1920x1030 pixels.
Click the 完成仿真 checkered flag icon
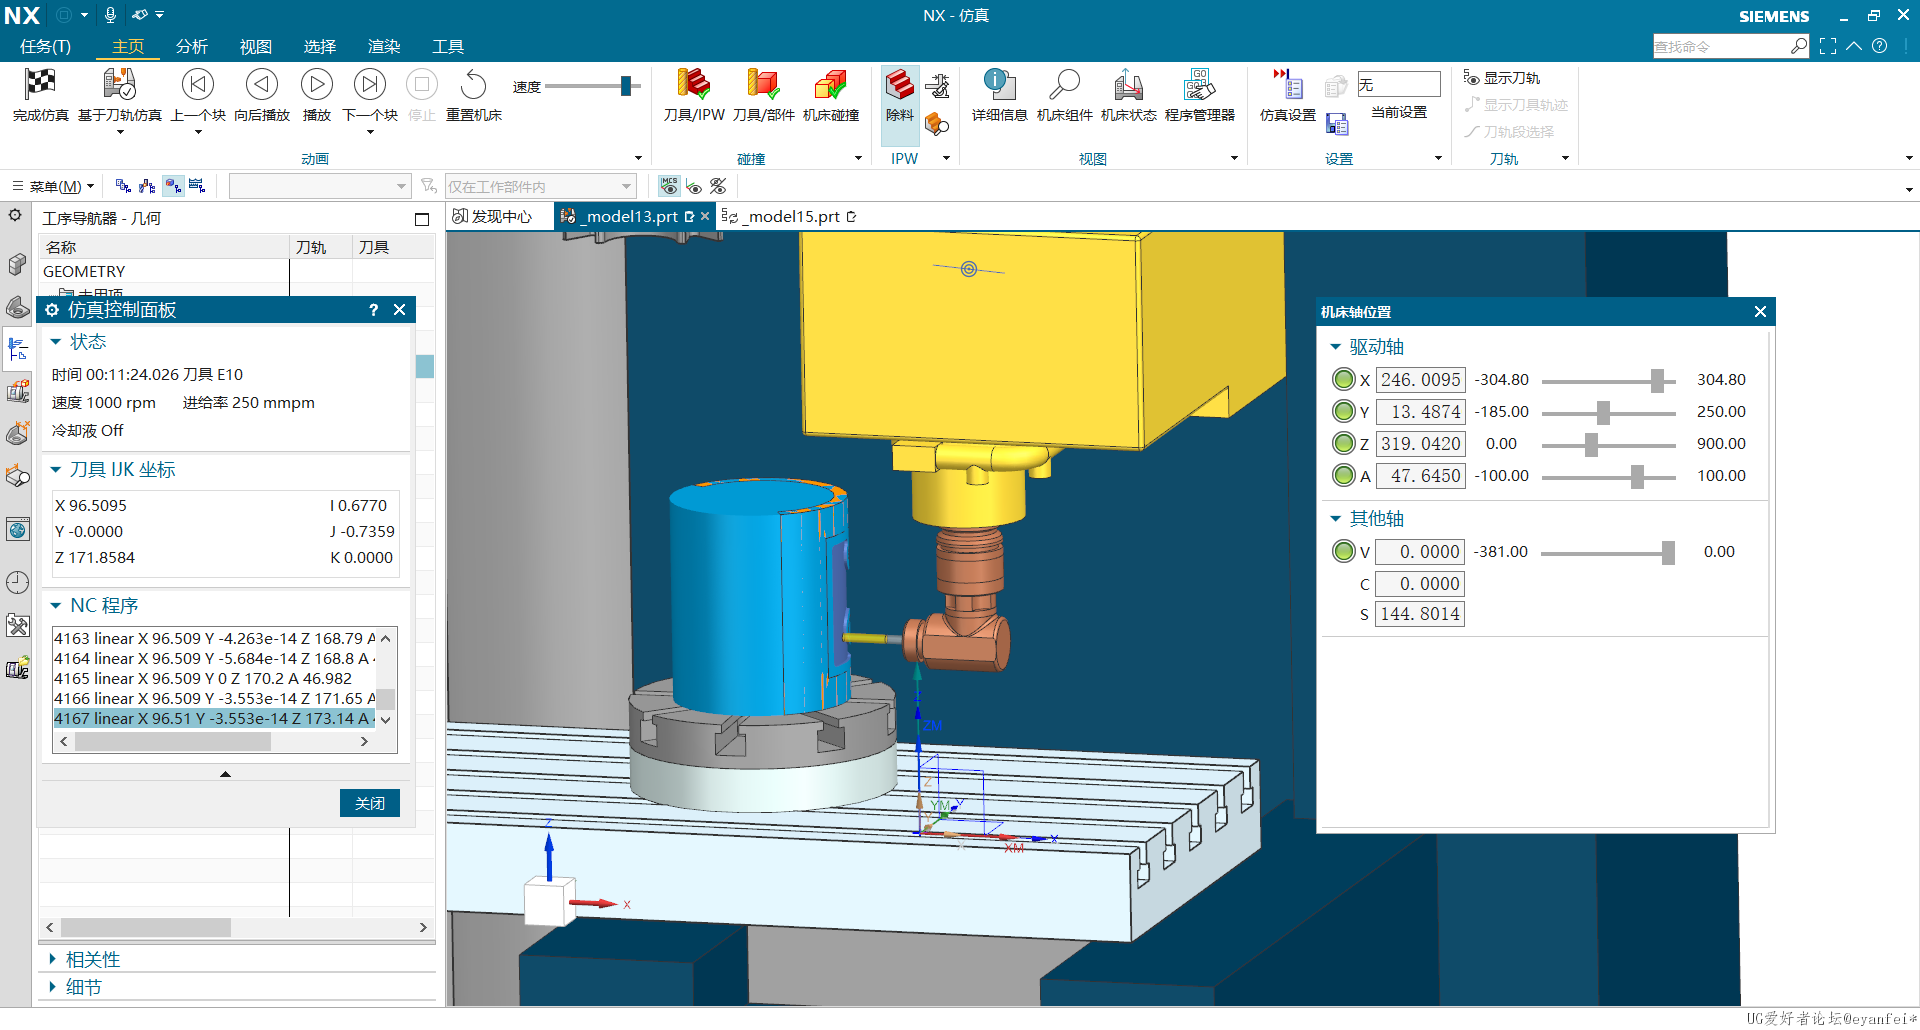(x=40, y=84)
